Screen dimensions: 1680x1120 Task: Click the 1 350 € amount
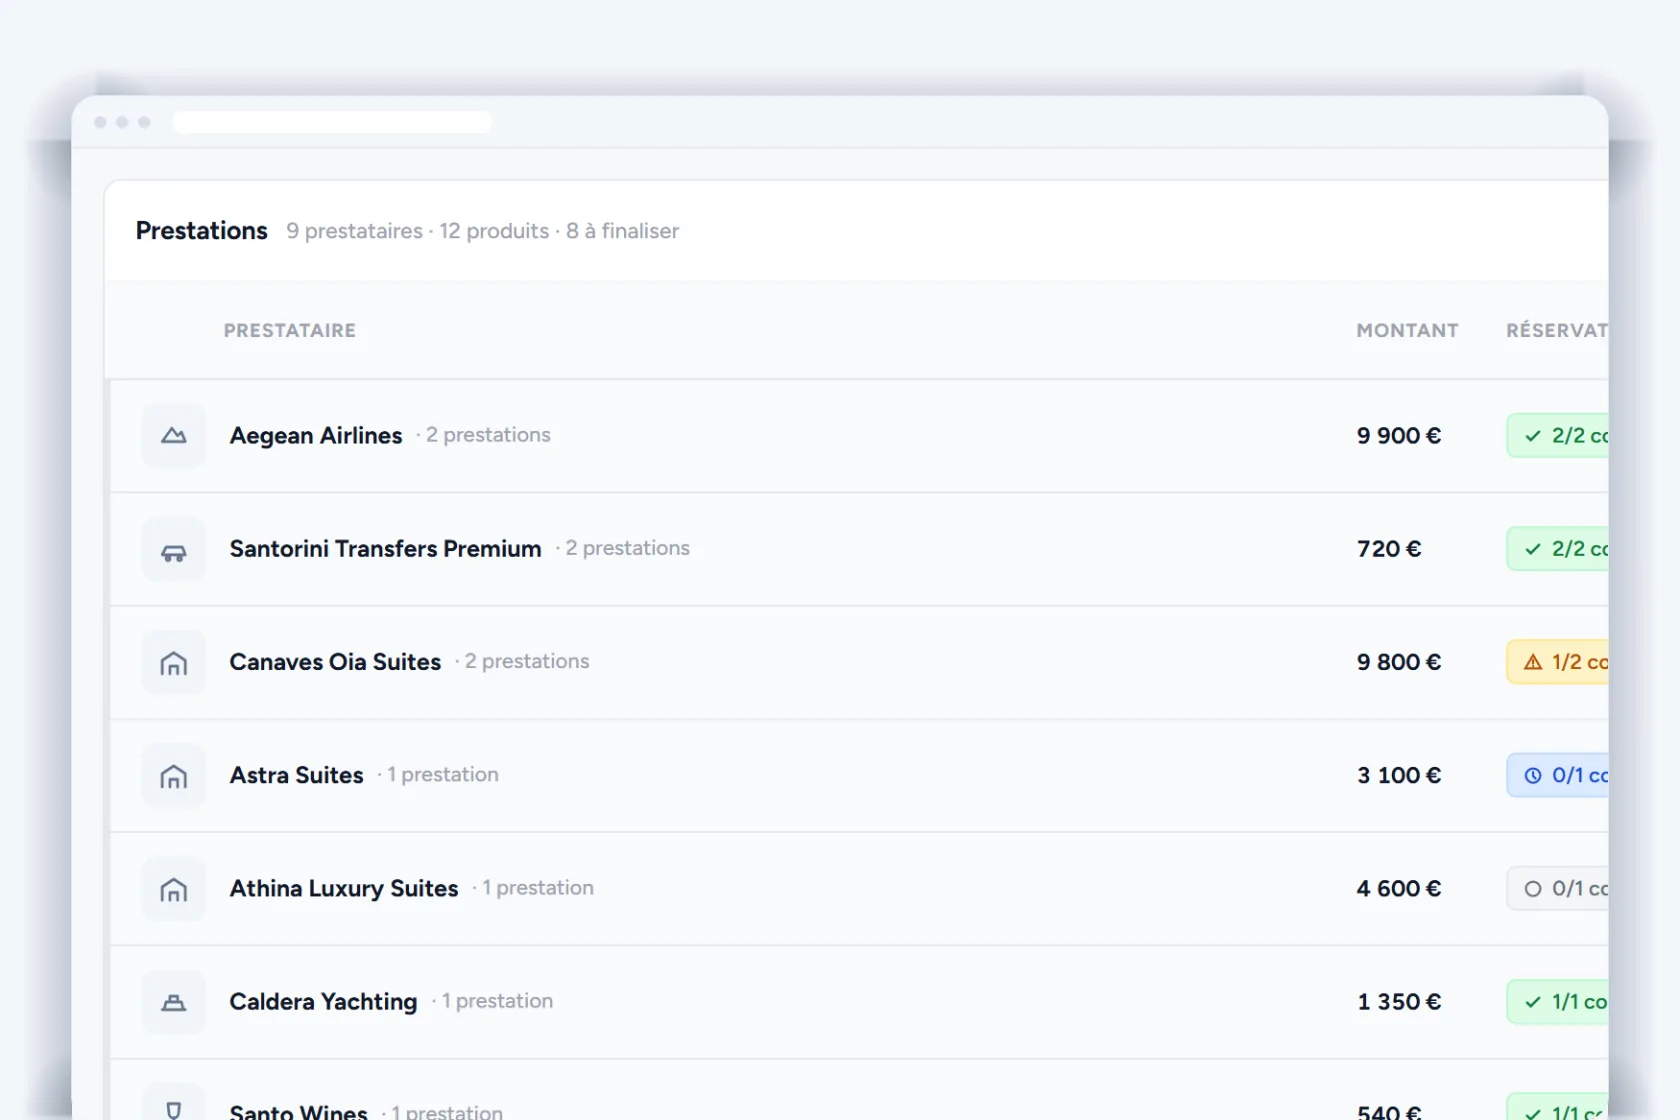(1399, 1002)
